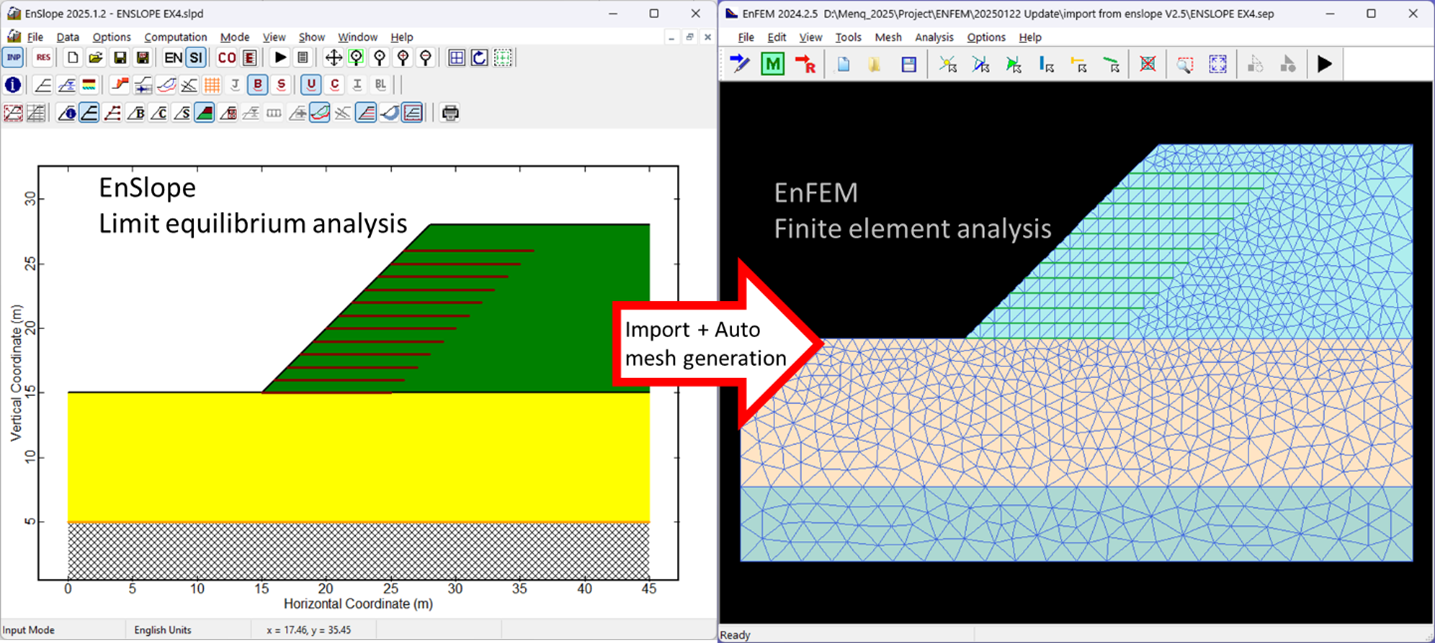The image size is (1435, 643).
Task: Click the orange grid icon in EnSlope
Action: [x=212, y=85]
